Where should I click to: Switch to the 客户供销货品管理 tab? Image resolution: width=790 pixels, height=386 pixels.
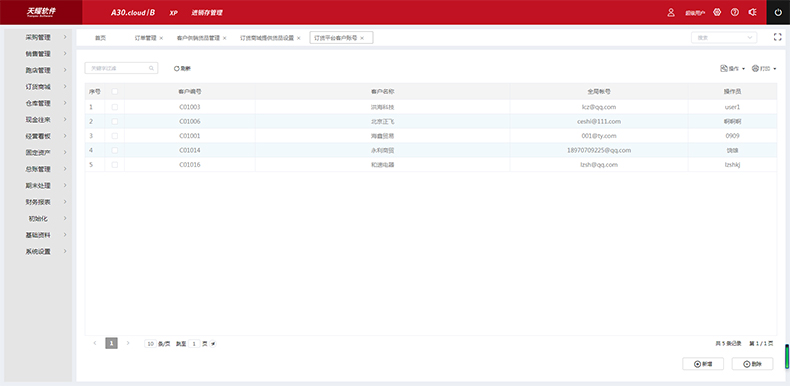click(x=199, y=38)
